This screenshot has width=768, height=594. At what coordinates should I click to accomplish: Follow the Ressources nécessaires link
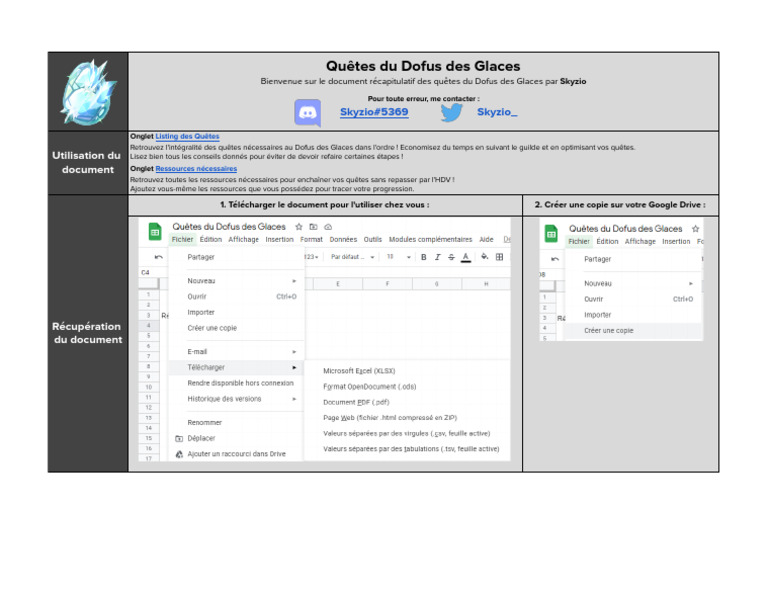(x=196, y=168)
